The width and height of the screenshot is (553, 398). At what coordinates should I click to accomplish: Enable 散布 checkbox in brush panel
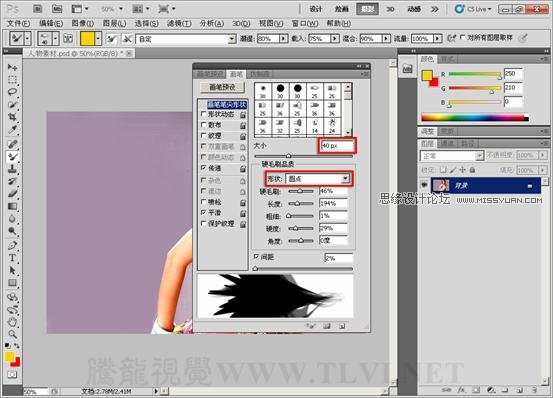(x=203, y=124)
